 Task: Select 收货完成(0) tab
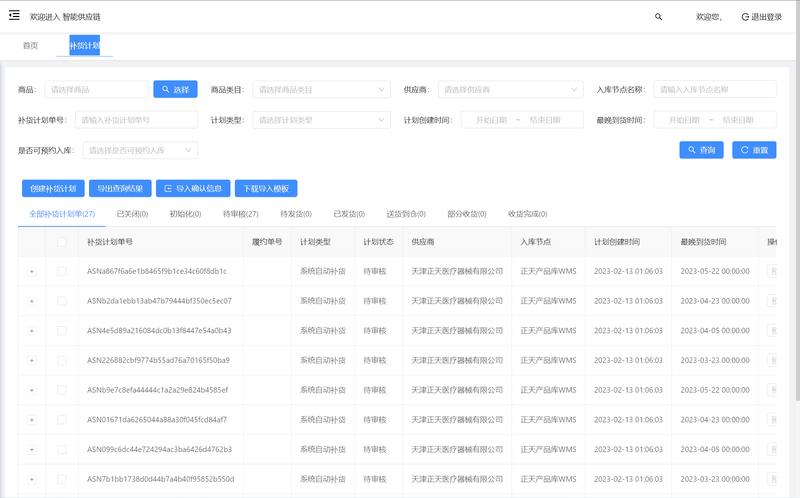tap(528, 214)
